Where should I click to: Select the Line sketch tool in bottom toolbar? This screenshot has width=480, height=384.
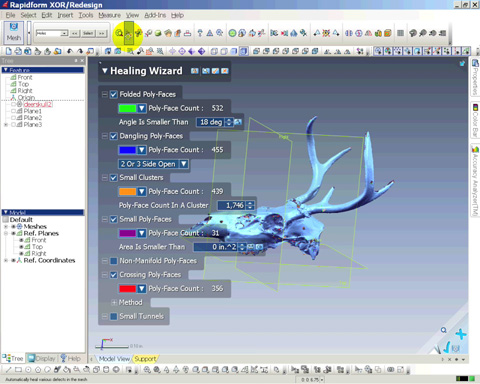(9, 370)
